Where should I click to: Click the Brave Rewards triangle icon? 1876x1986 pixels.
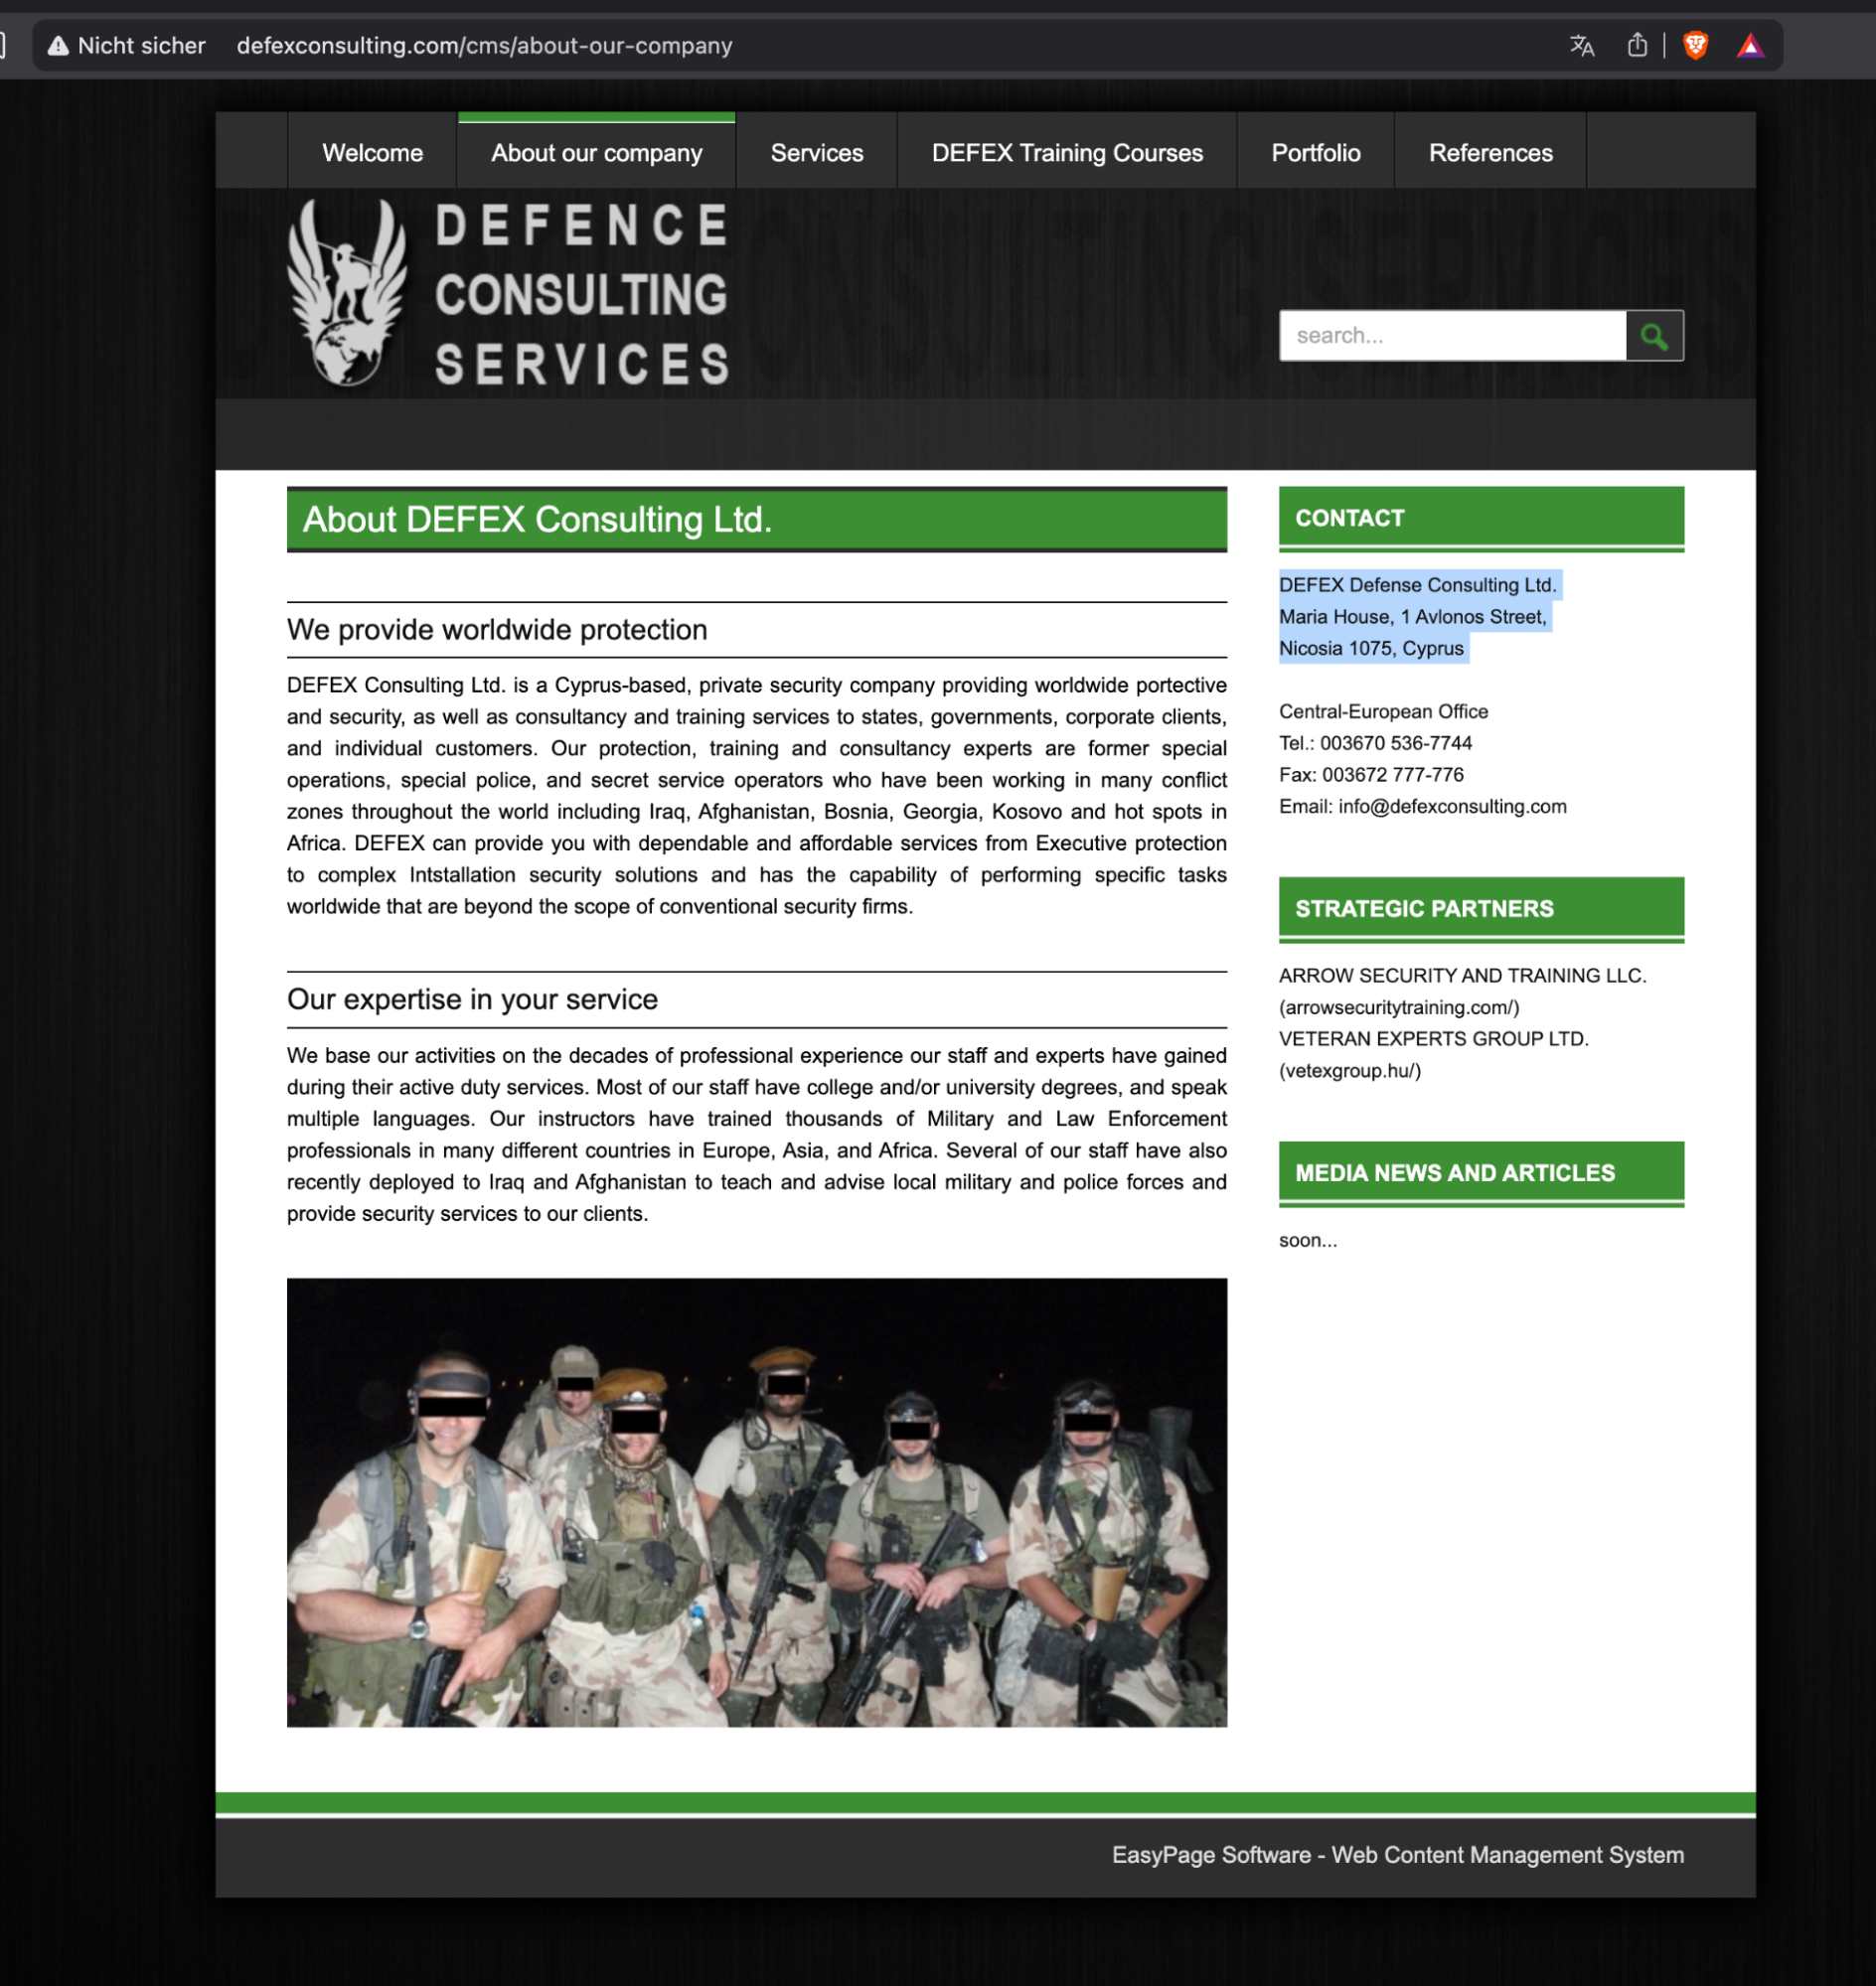tap(1750, 46)
